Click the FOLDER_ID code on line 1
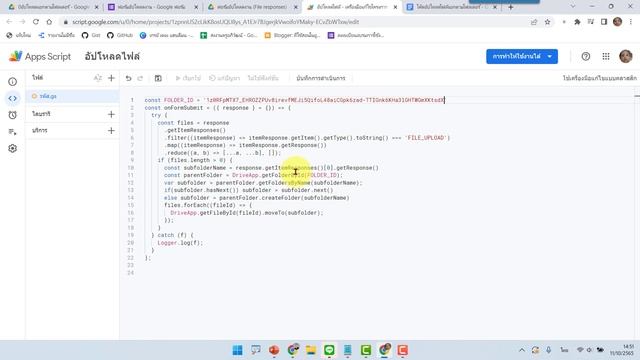This screenshot has height=360, width=640. click(x=179, y=100)
